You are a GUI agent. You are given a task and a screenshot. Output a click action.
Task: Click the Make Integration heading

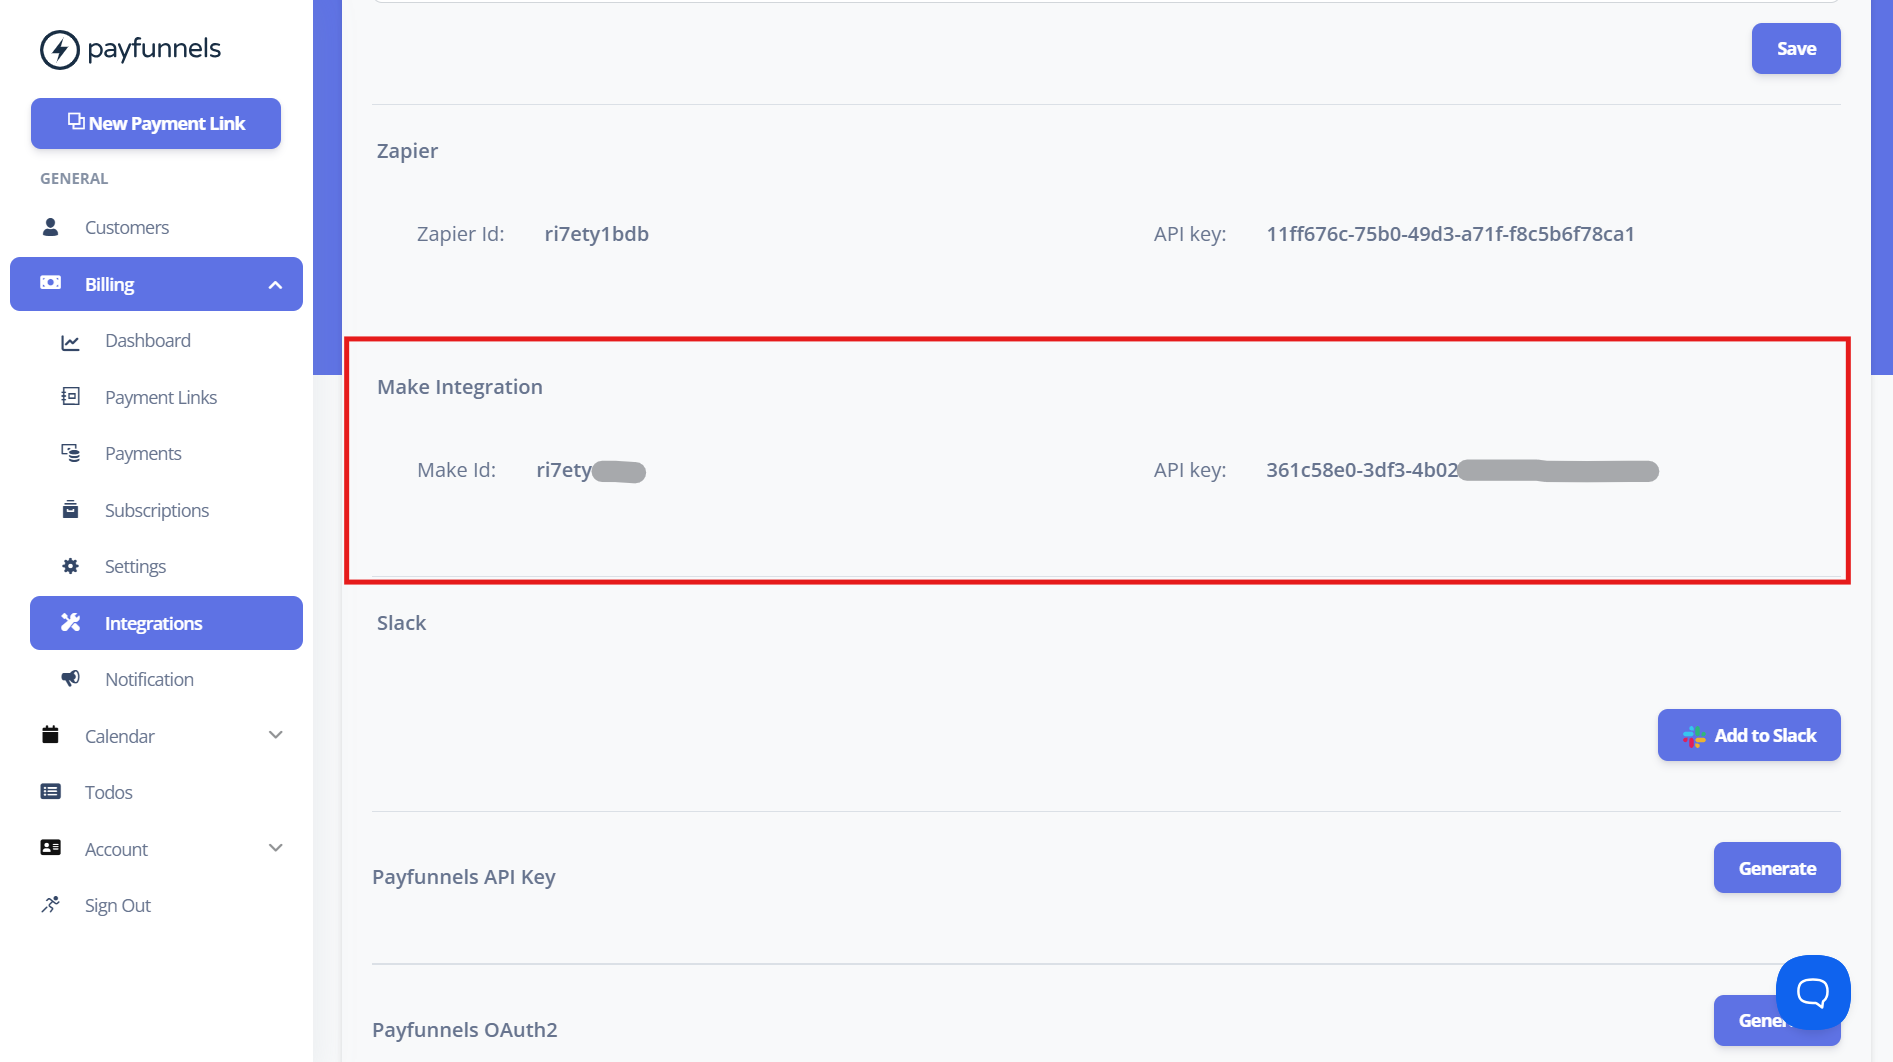[460, 387]
